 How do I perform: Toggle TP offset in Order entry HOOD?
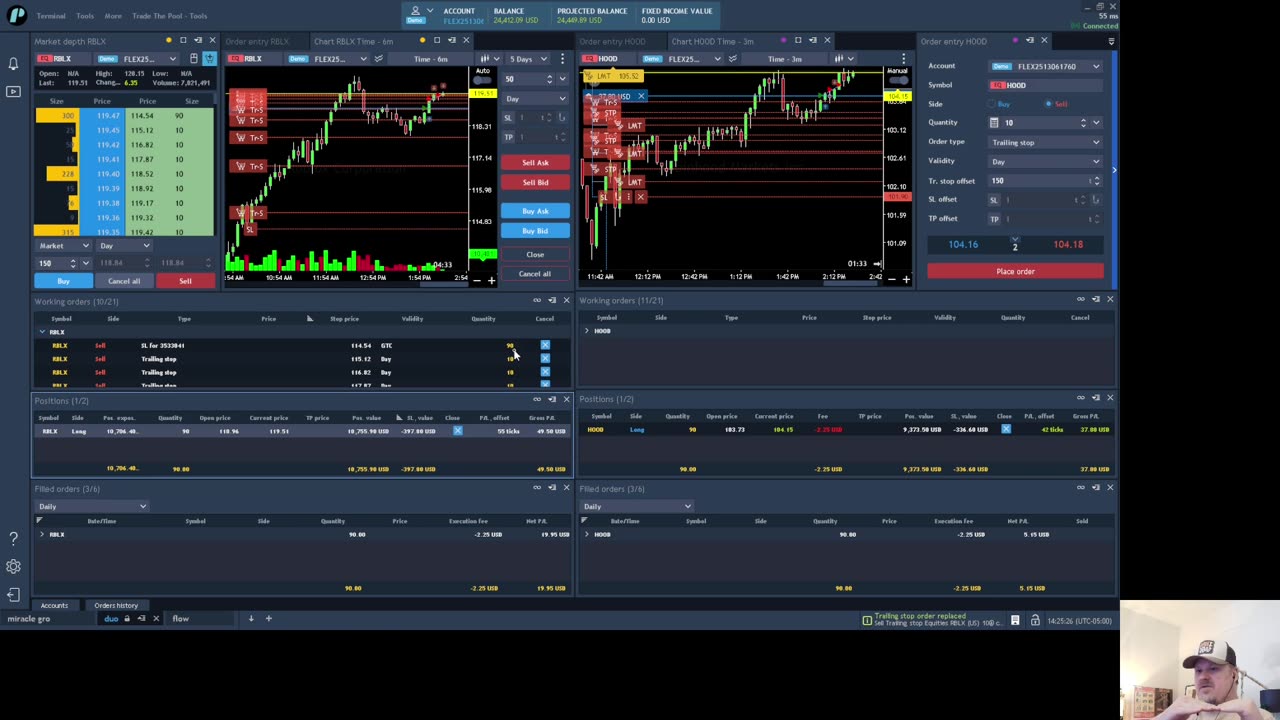(994, 219)
